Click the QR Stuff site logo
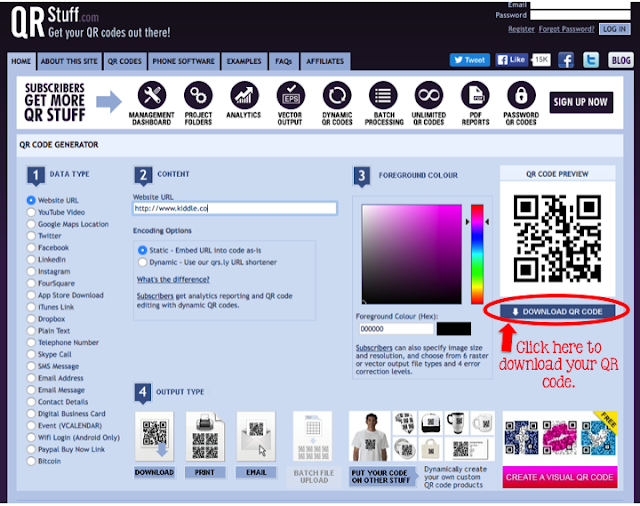The height and width of the screenshot is (506, 640). [90, 23]
